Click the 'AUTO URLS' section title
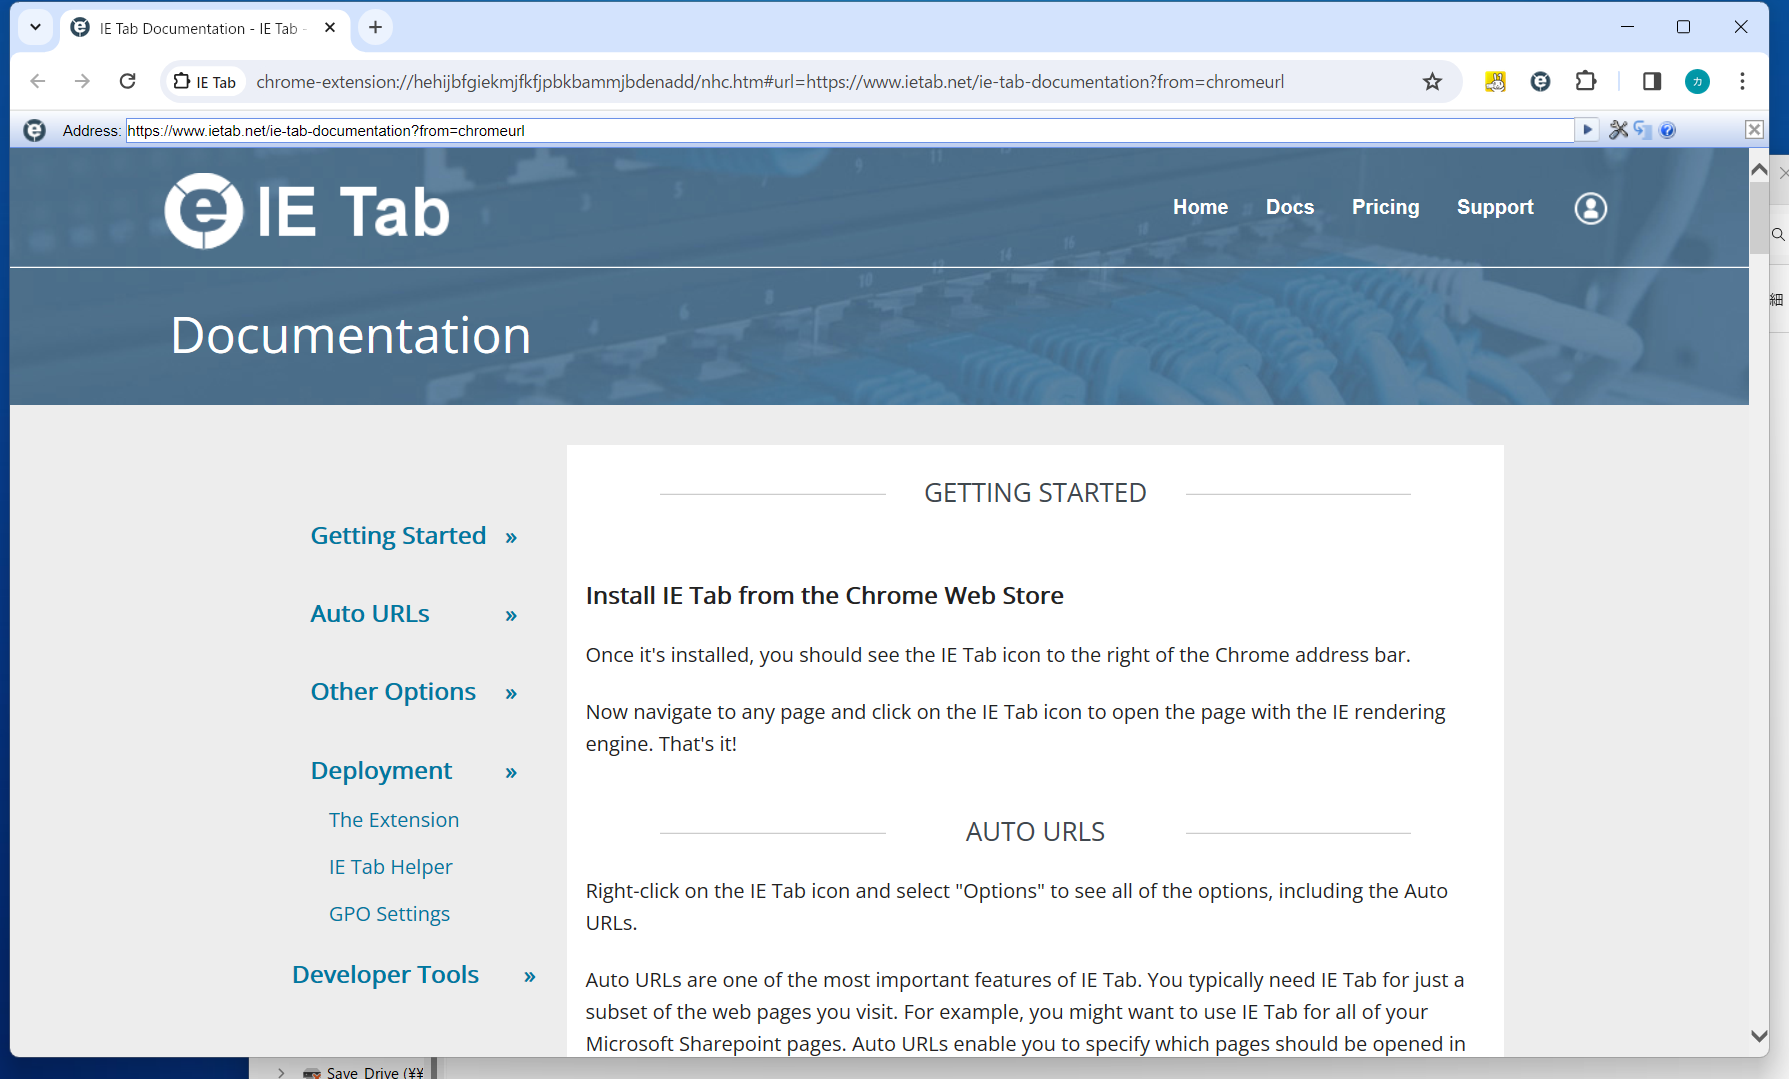Viewport: 1789px width, 1079px height. coord(1035,832)
